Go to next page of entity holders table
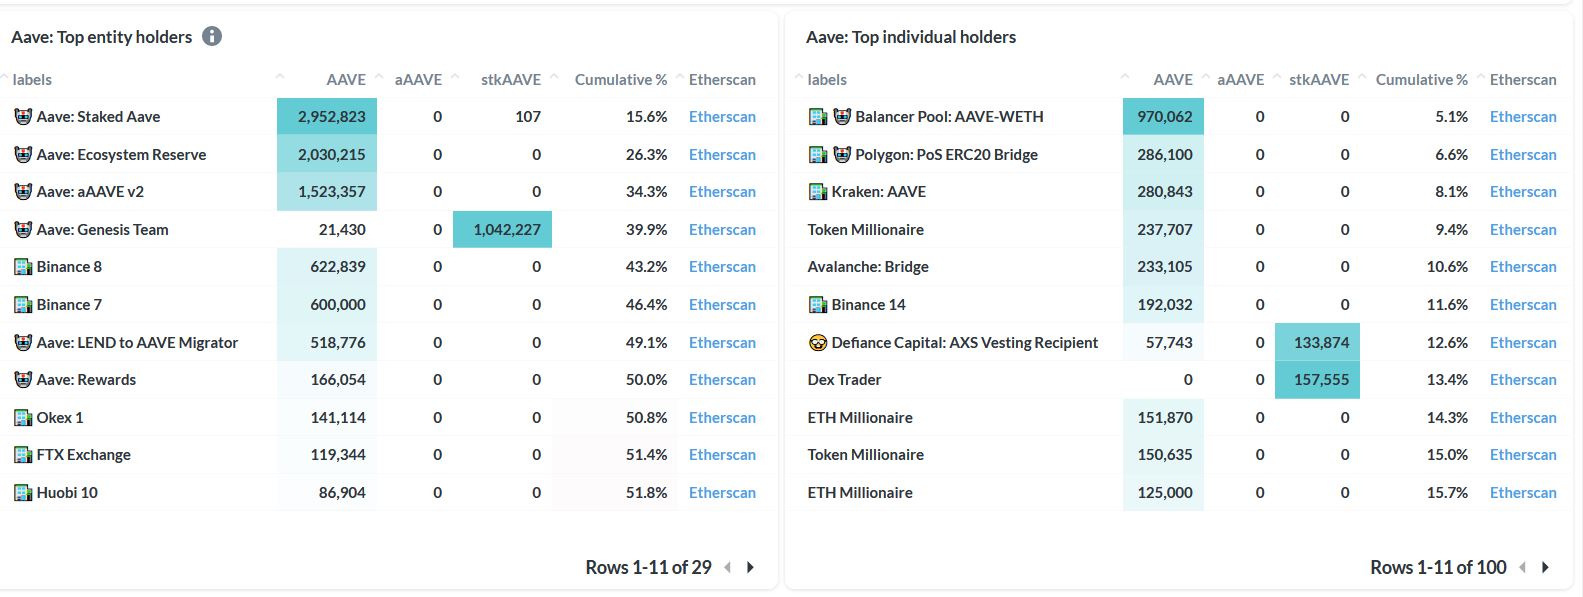 click(x=750, y=567)
